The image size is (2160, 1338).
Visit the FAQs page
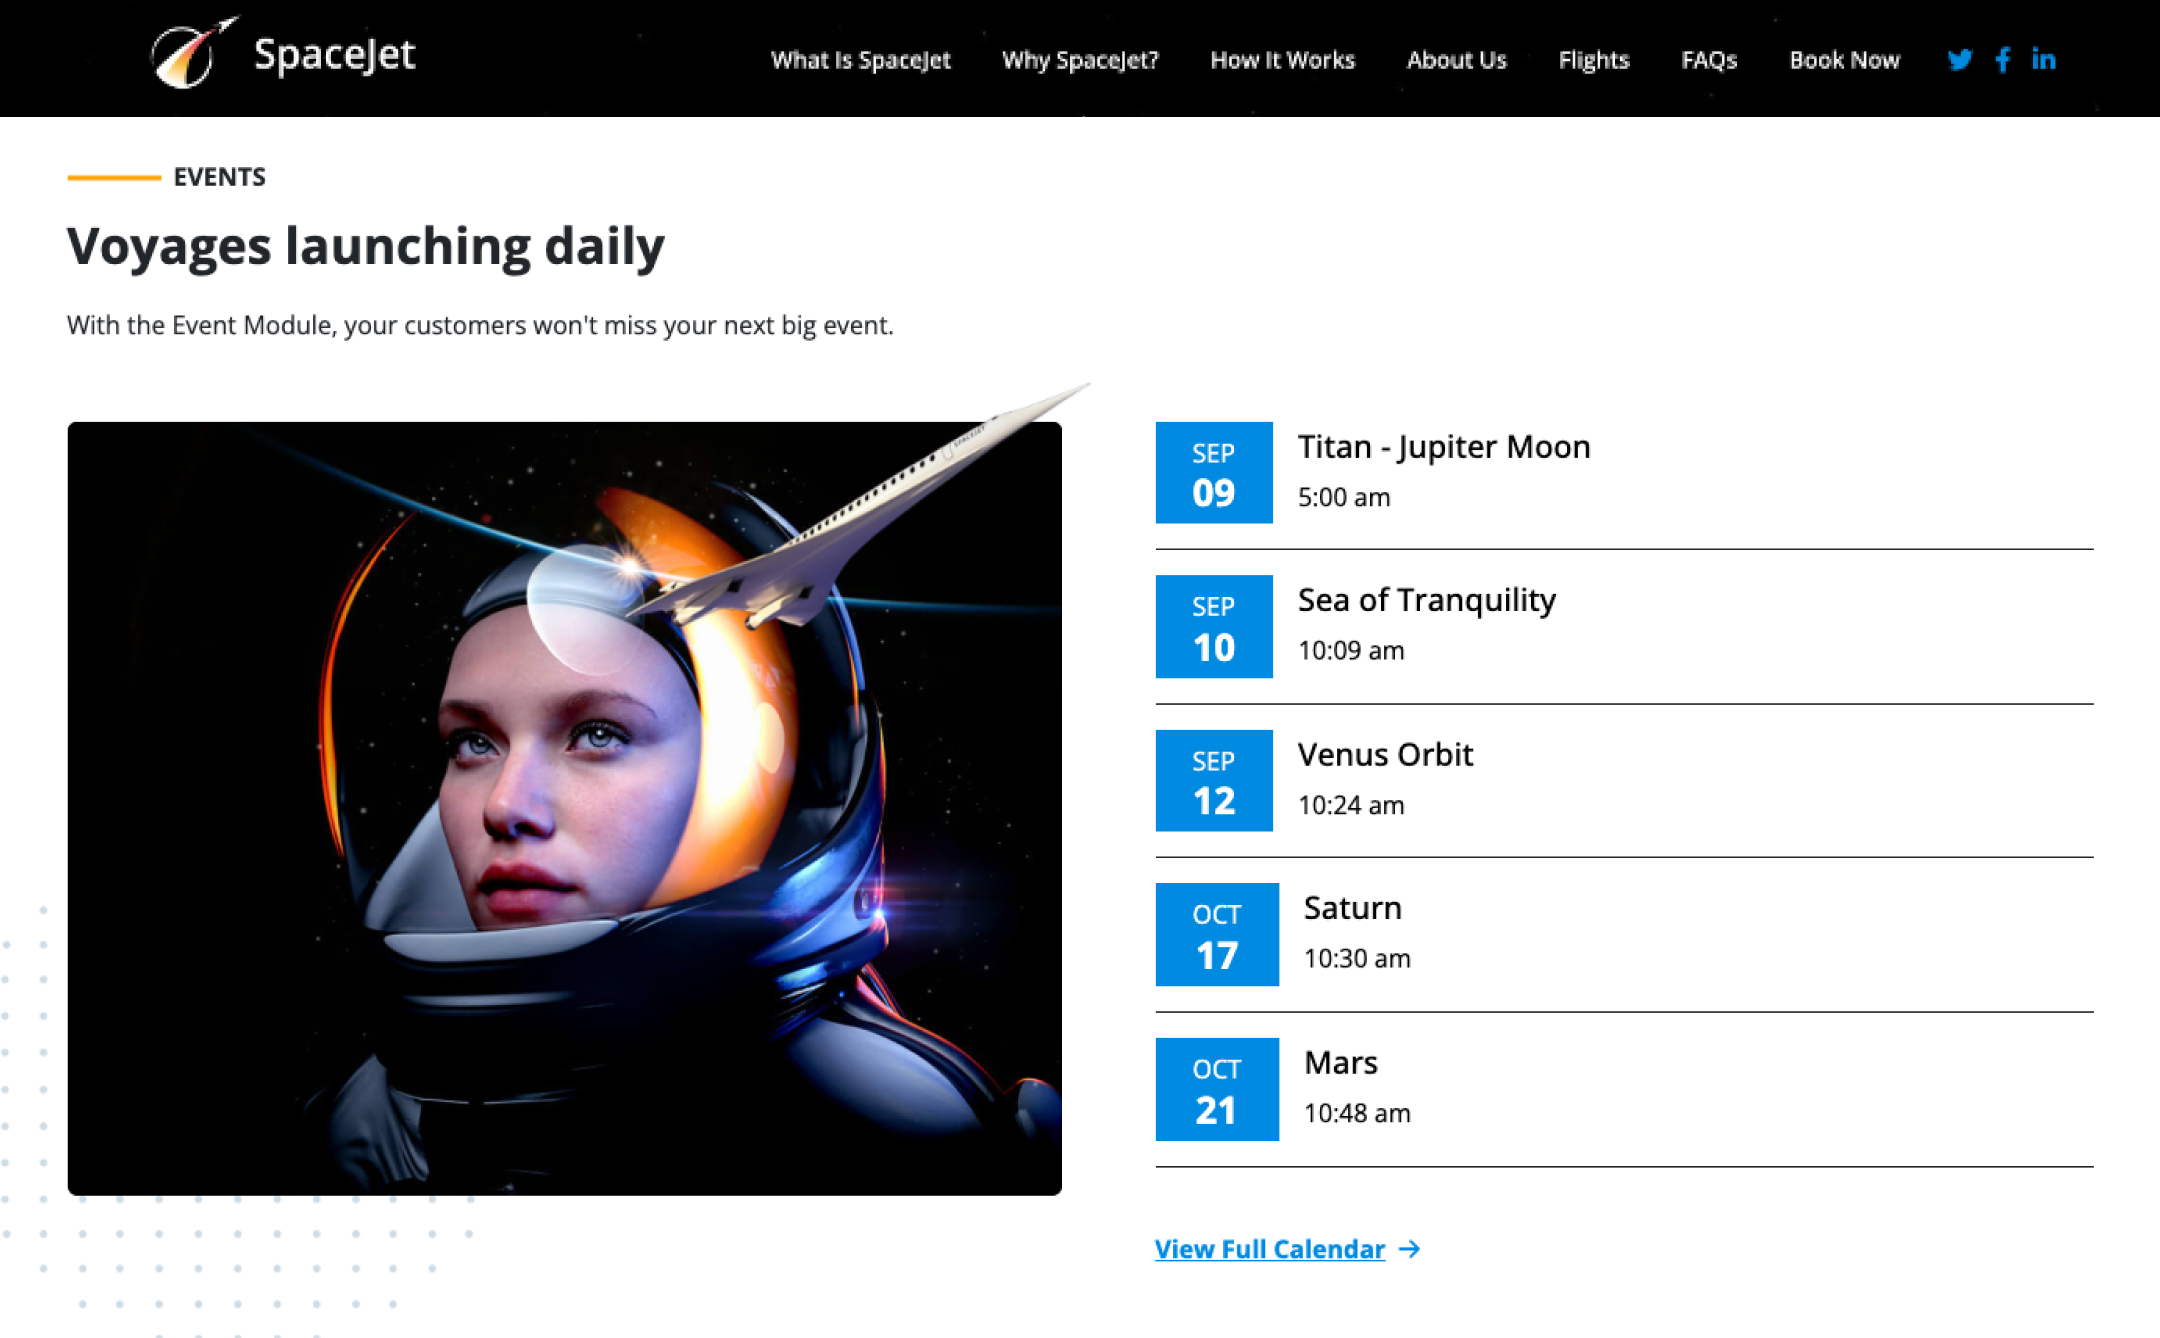click(1709, 60)
